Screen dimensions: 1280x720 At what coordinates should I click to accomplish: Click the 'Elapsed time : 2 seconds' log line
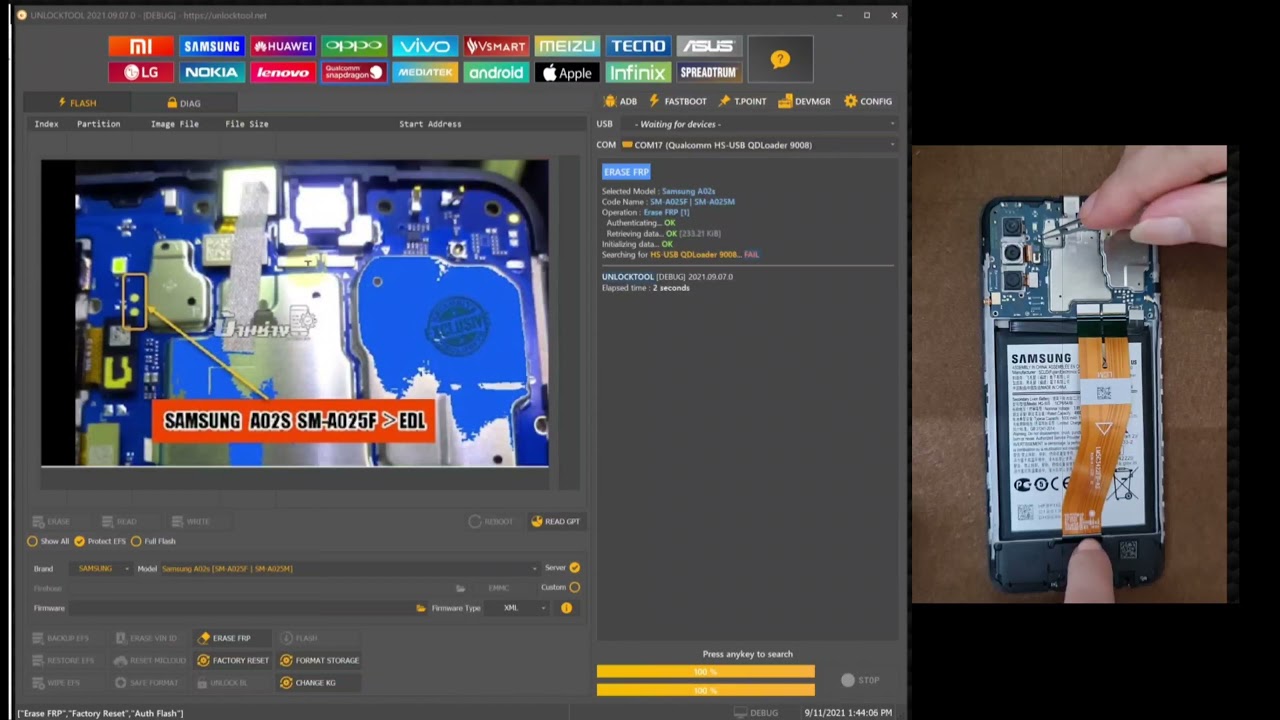click(x=645, y=288)
